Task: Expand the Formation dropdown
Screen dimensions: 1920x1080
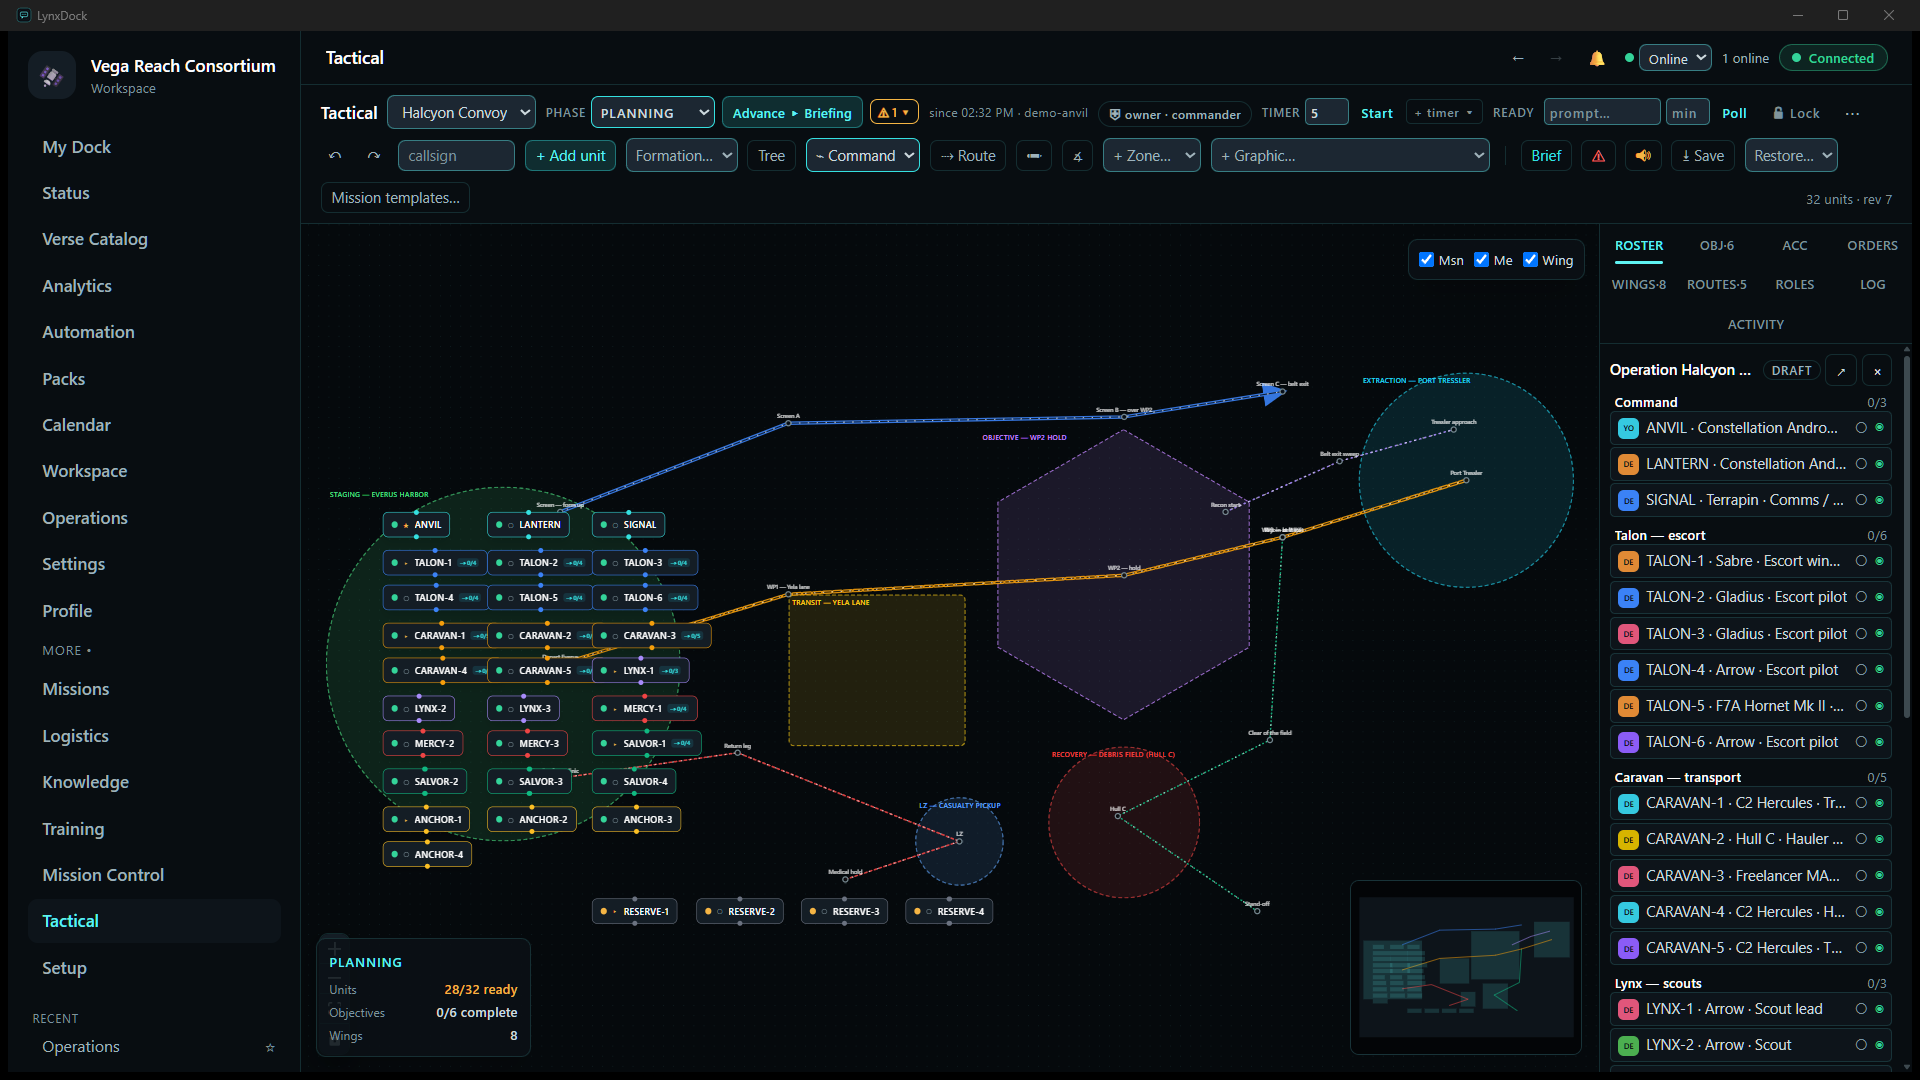Action: coord(682,156)
